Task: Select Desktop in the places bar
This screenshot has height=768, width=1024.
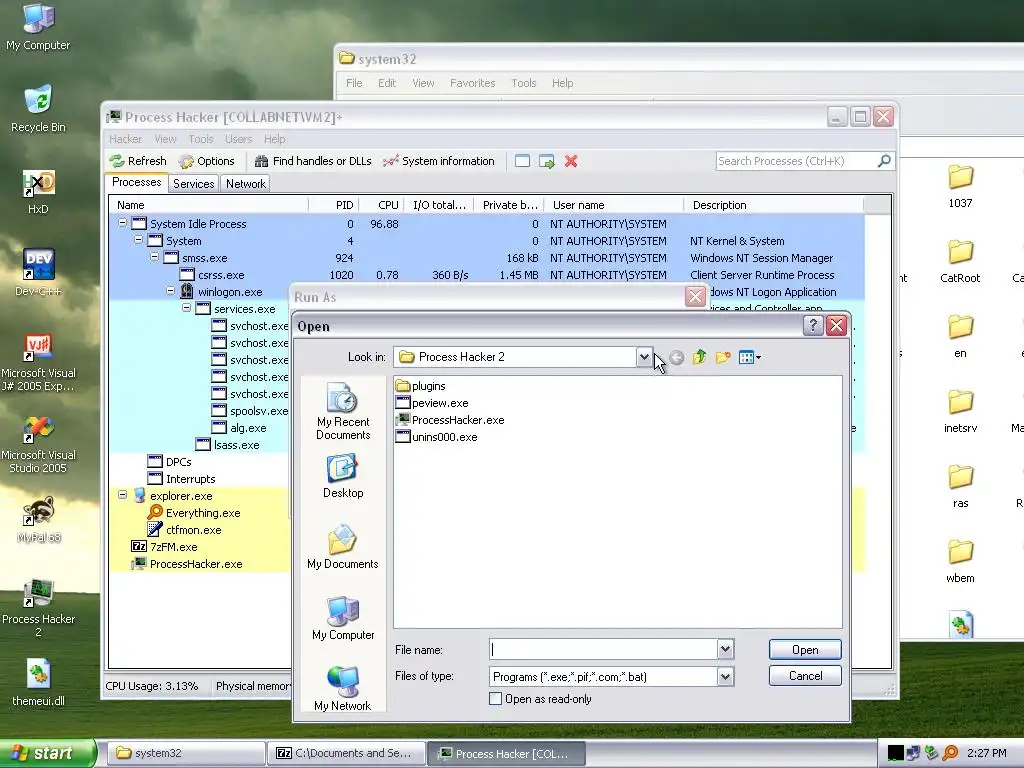Action: (343, 477)
